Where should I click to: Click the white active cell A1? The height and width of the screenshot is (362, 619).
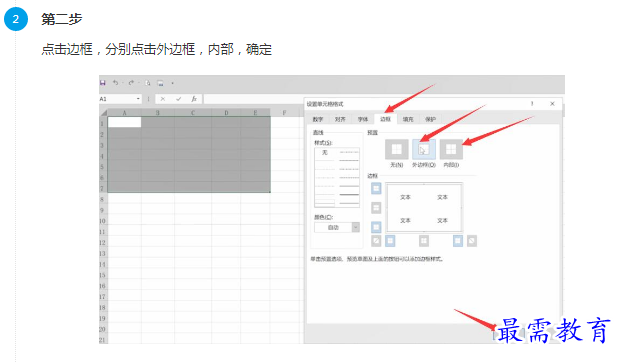(x=124, y=122)
